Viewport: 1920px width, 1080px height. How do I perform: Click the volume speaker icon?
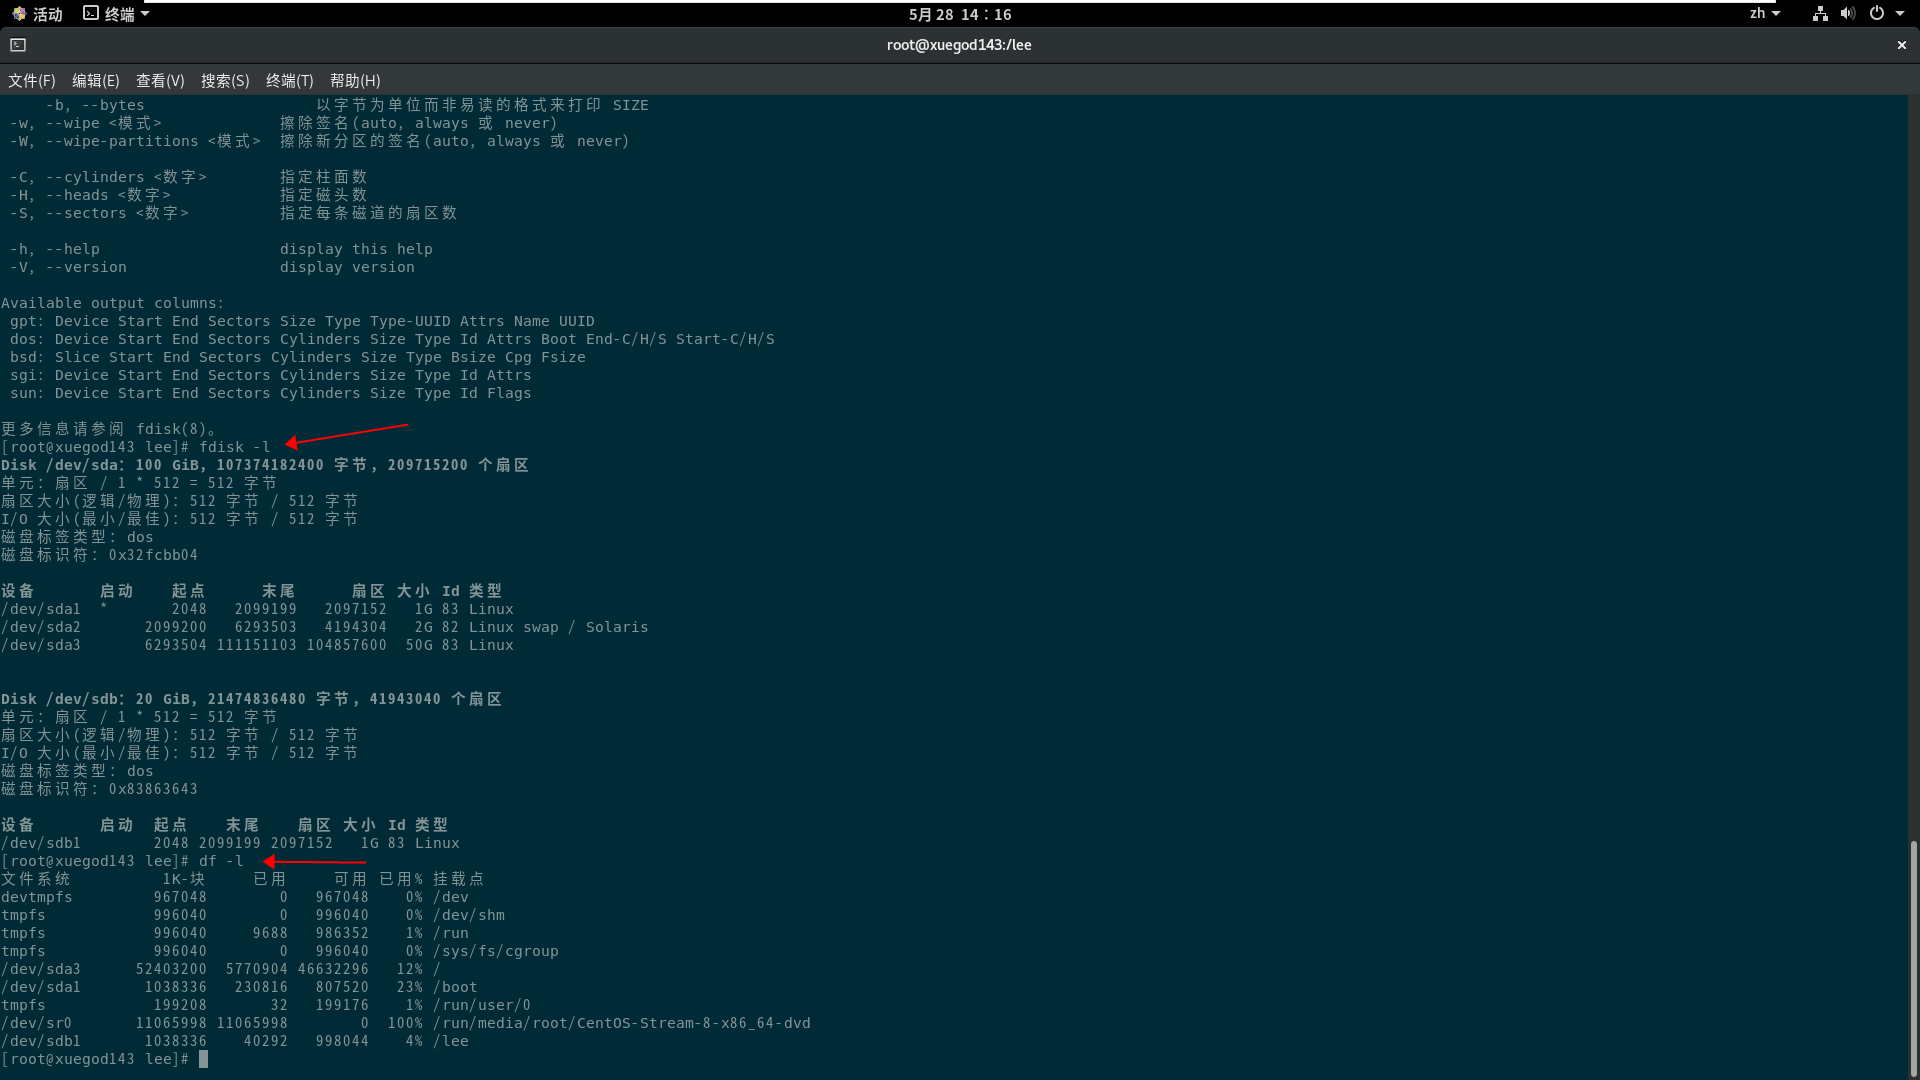tap(1847, 13)
